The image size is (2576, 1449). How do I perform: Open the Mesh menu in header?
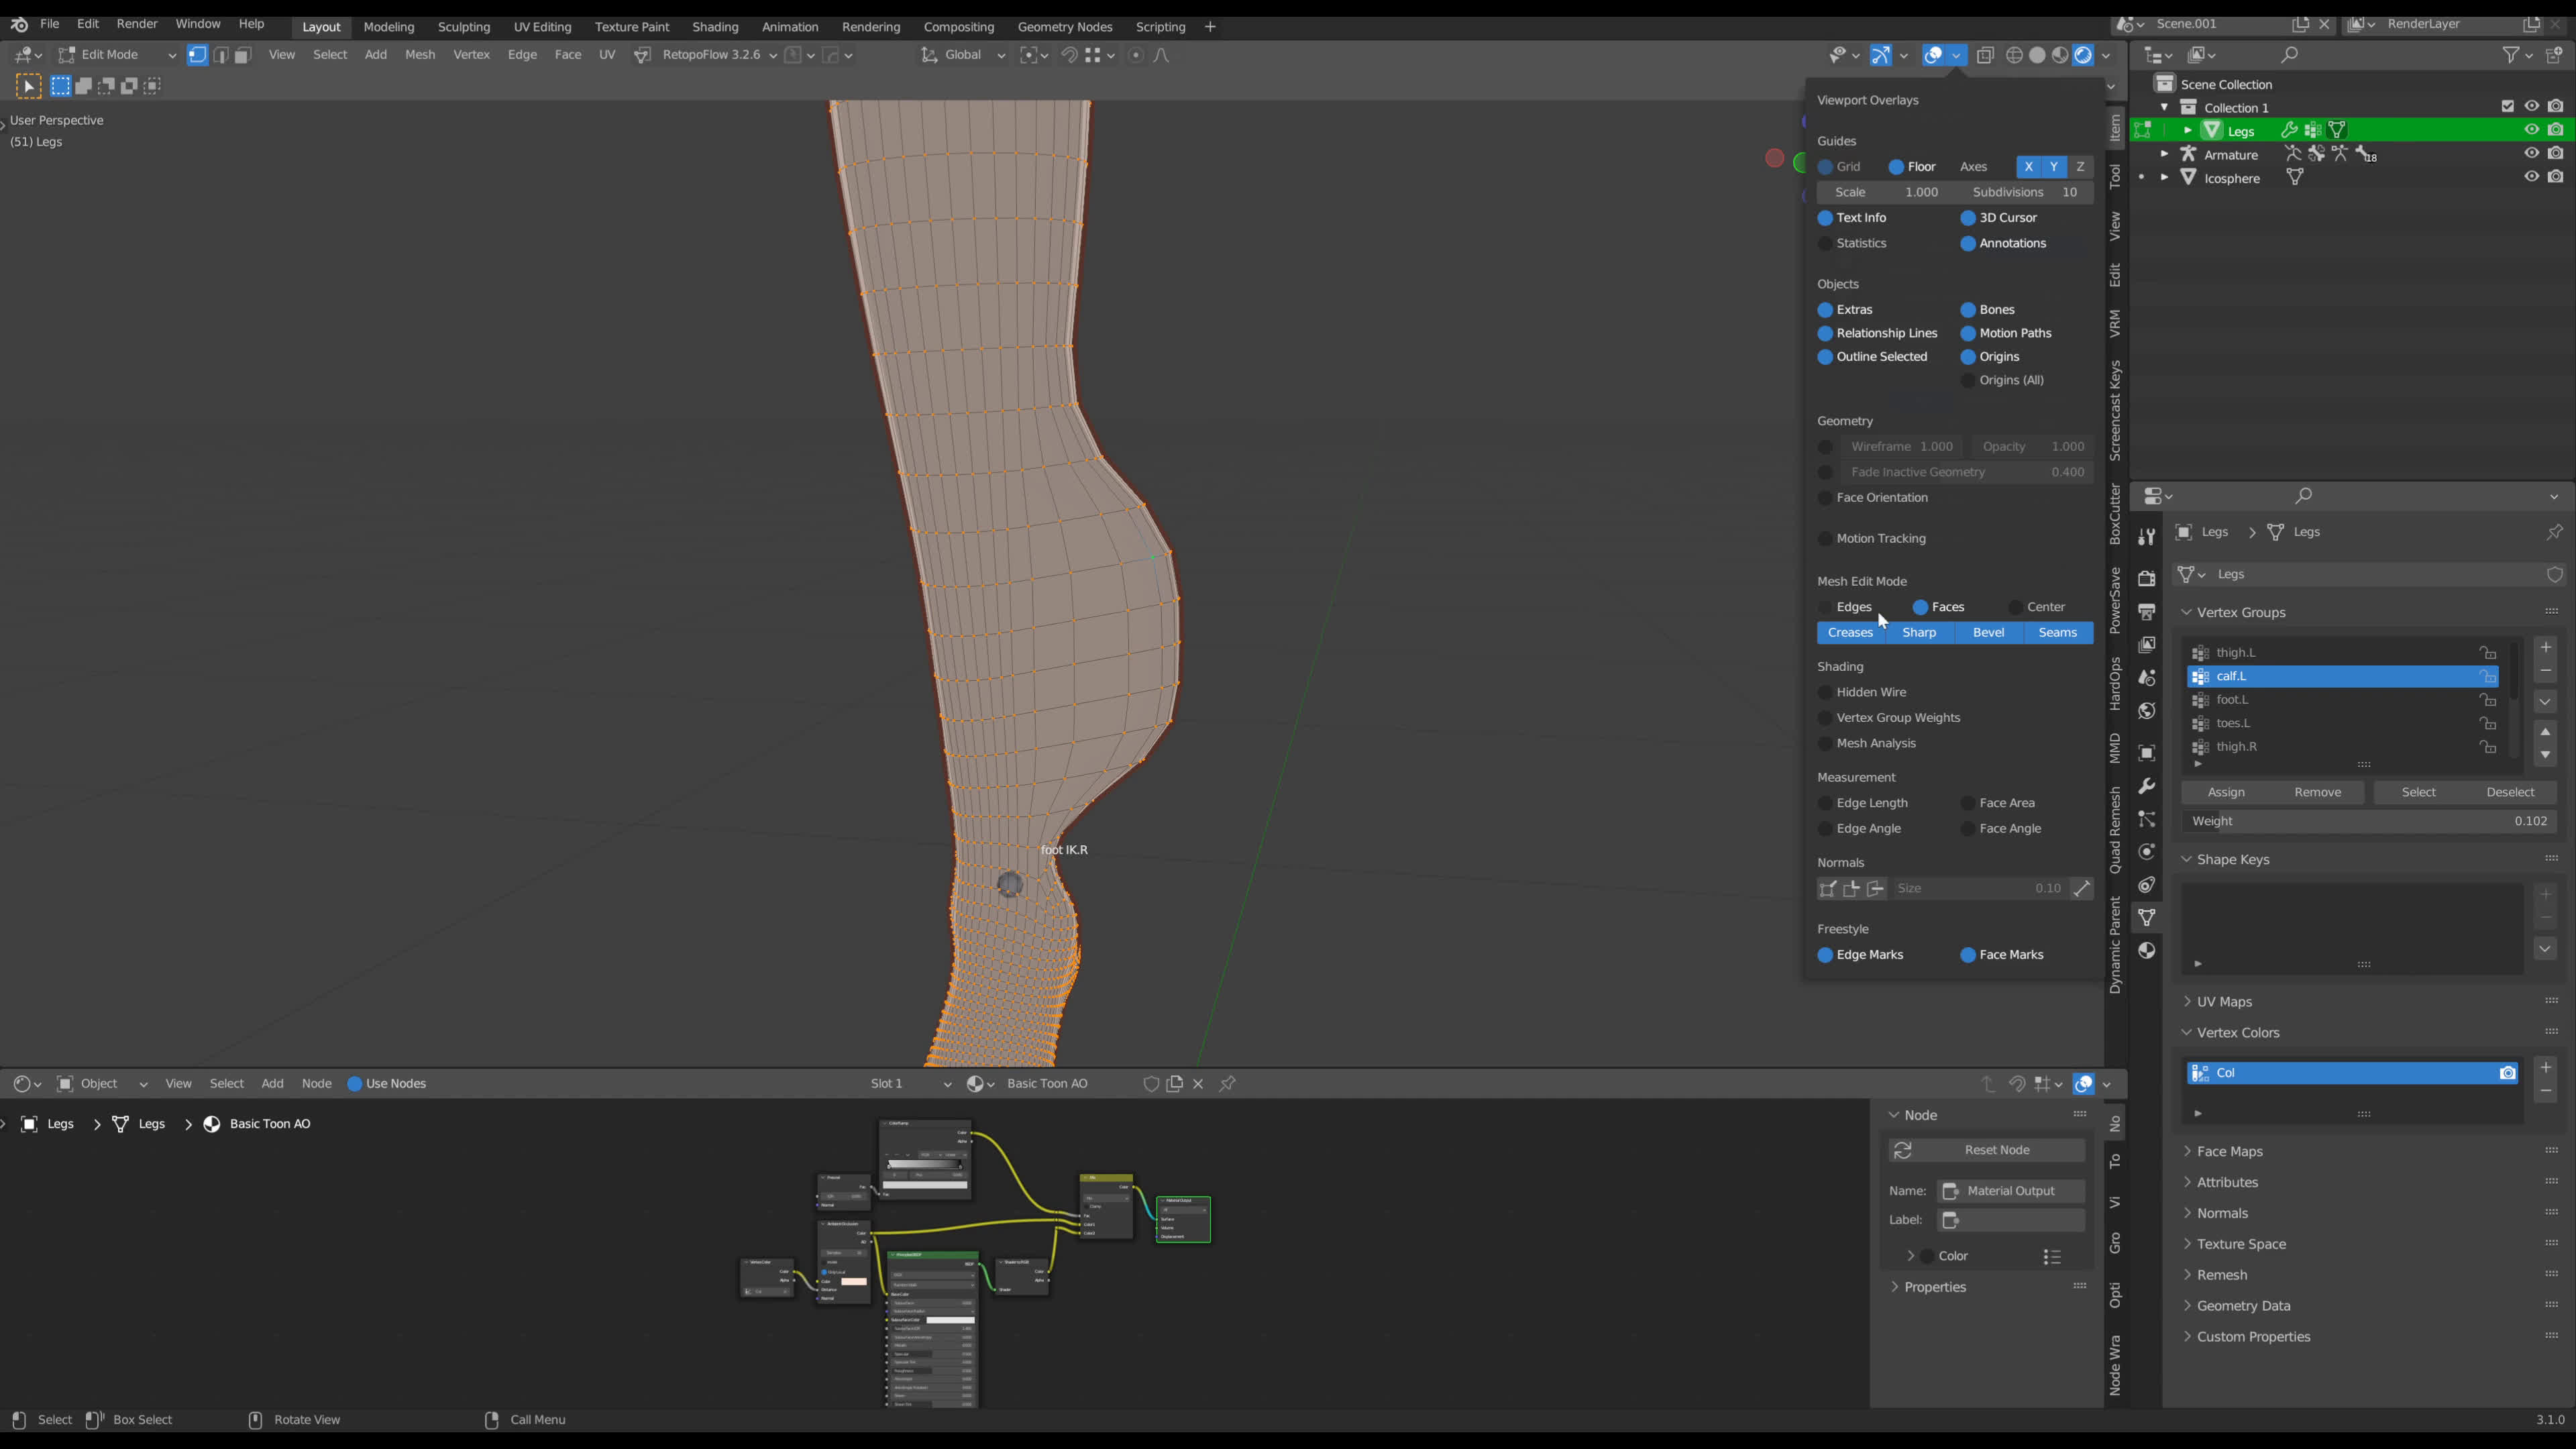[x=419, y=55]
